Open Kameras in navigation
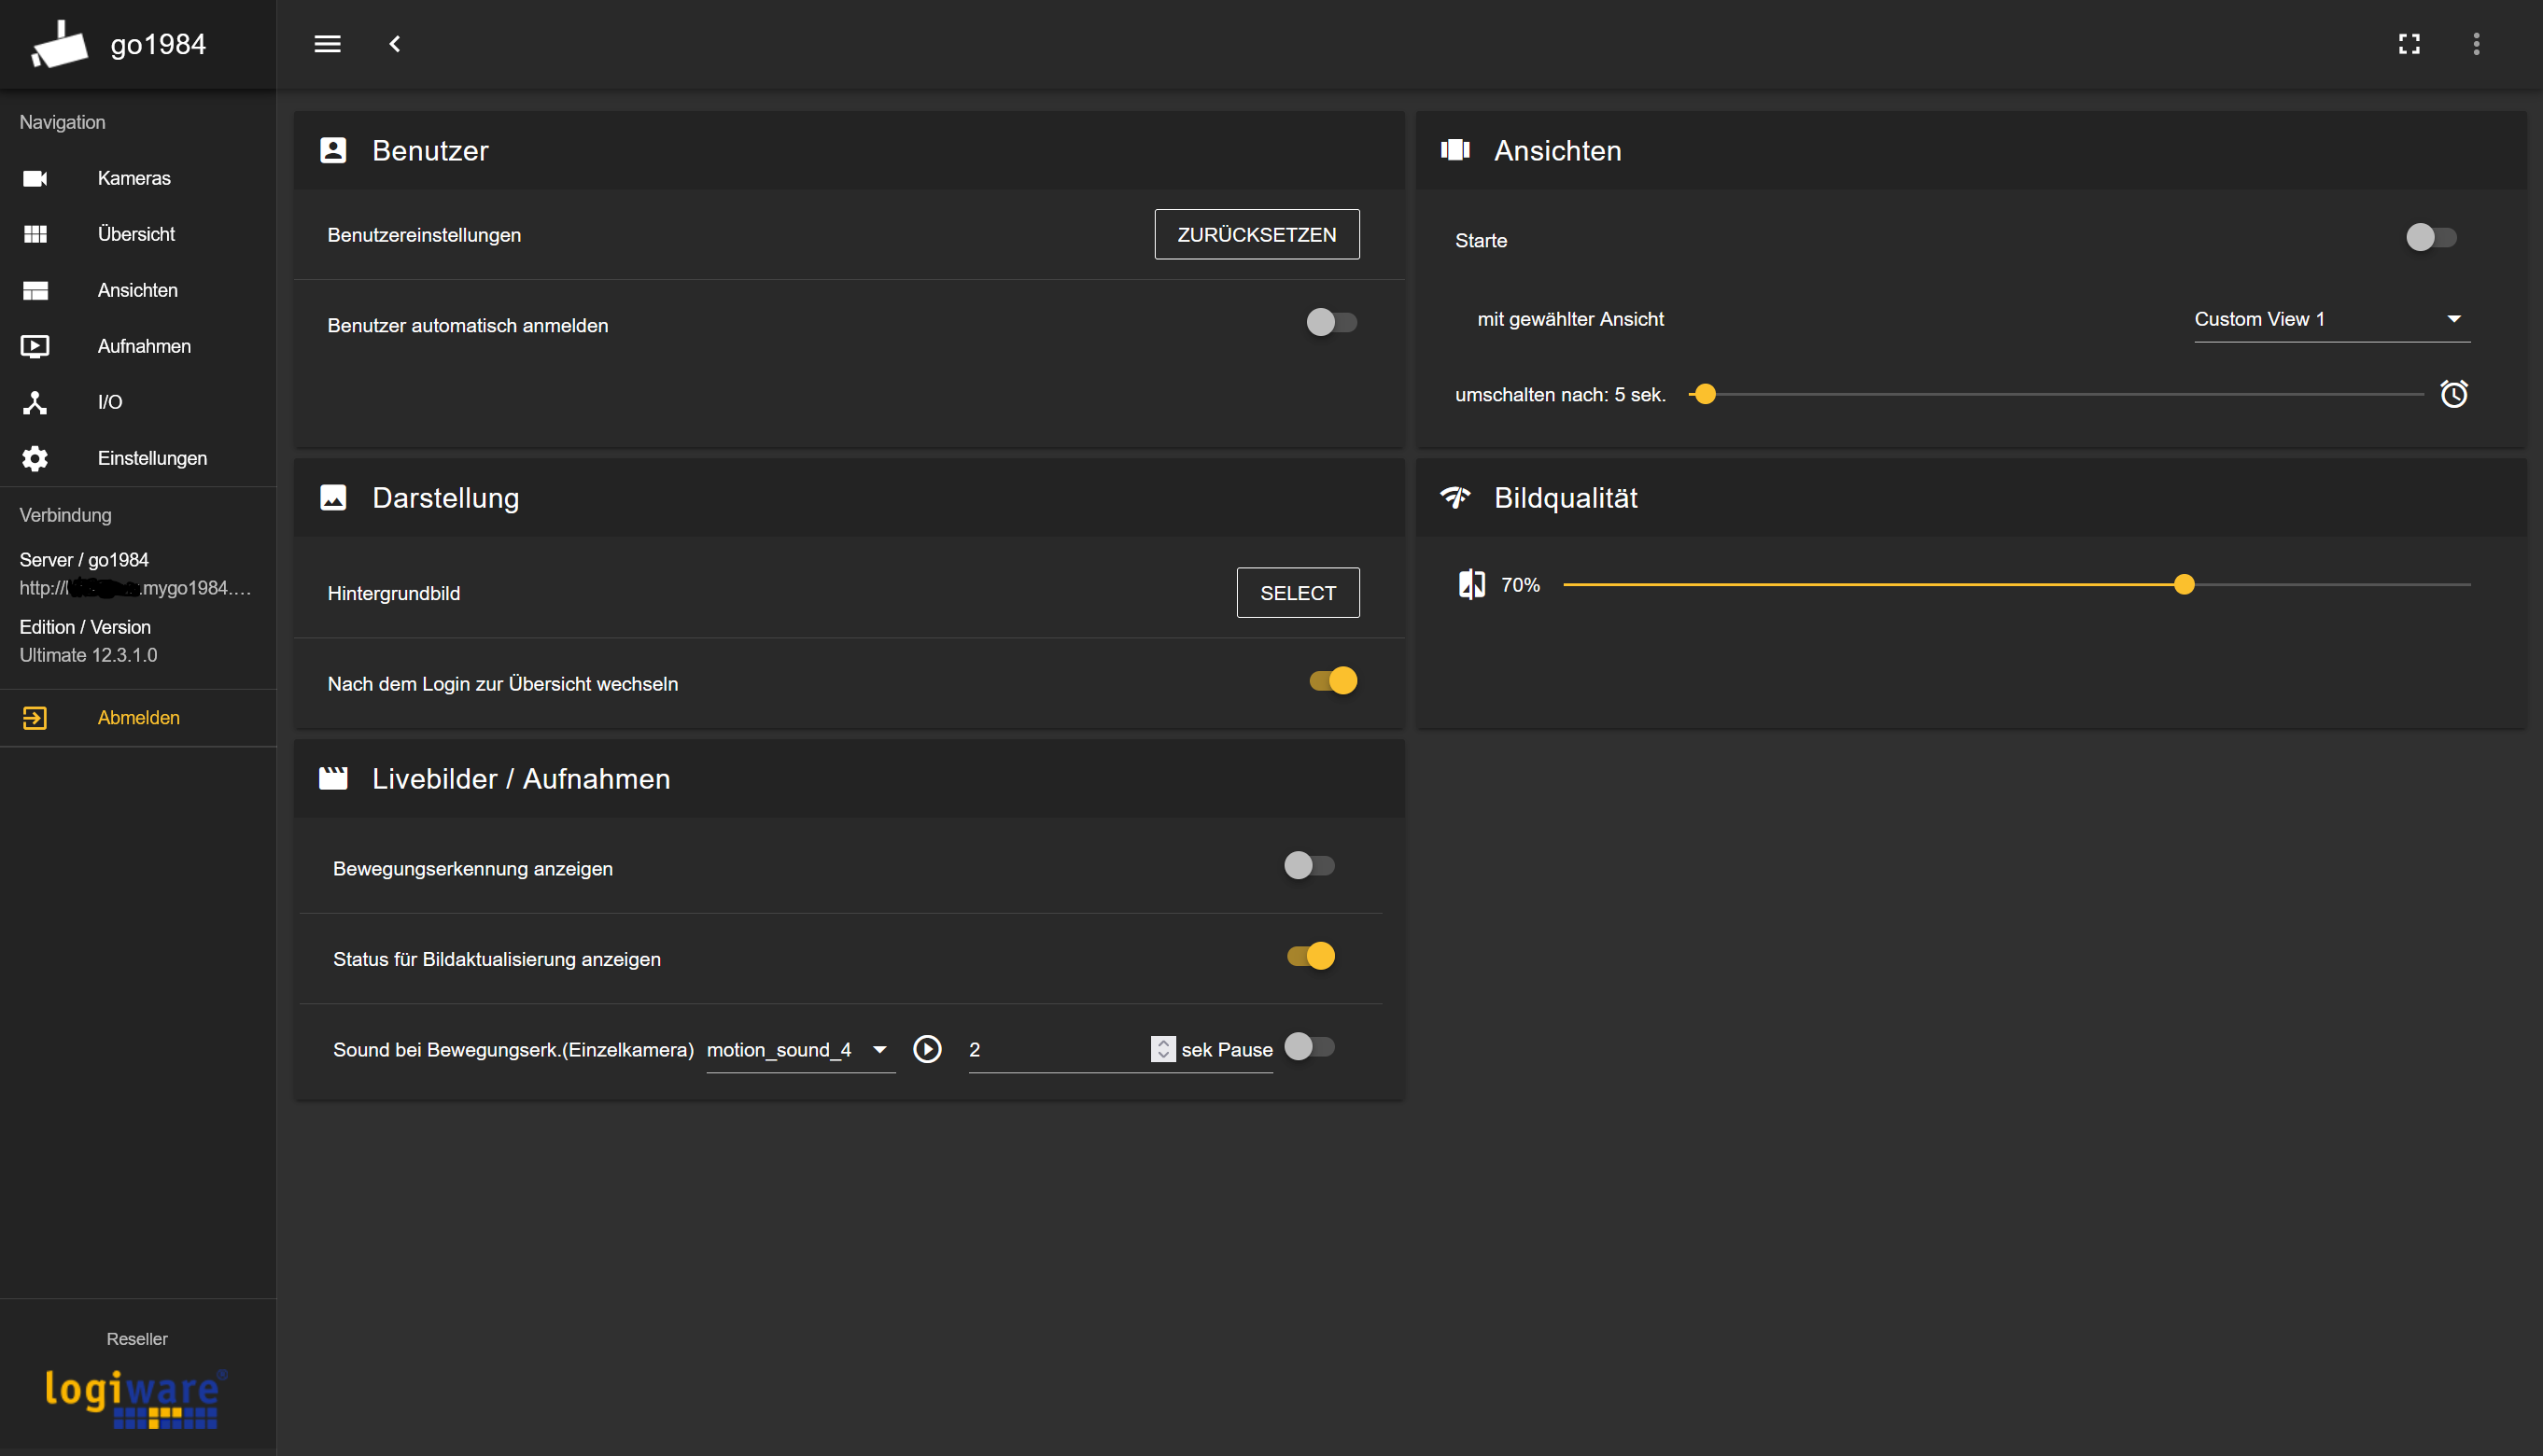 click(134, 178)
